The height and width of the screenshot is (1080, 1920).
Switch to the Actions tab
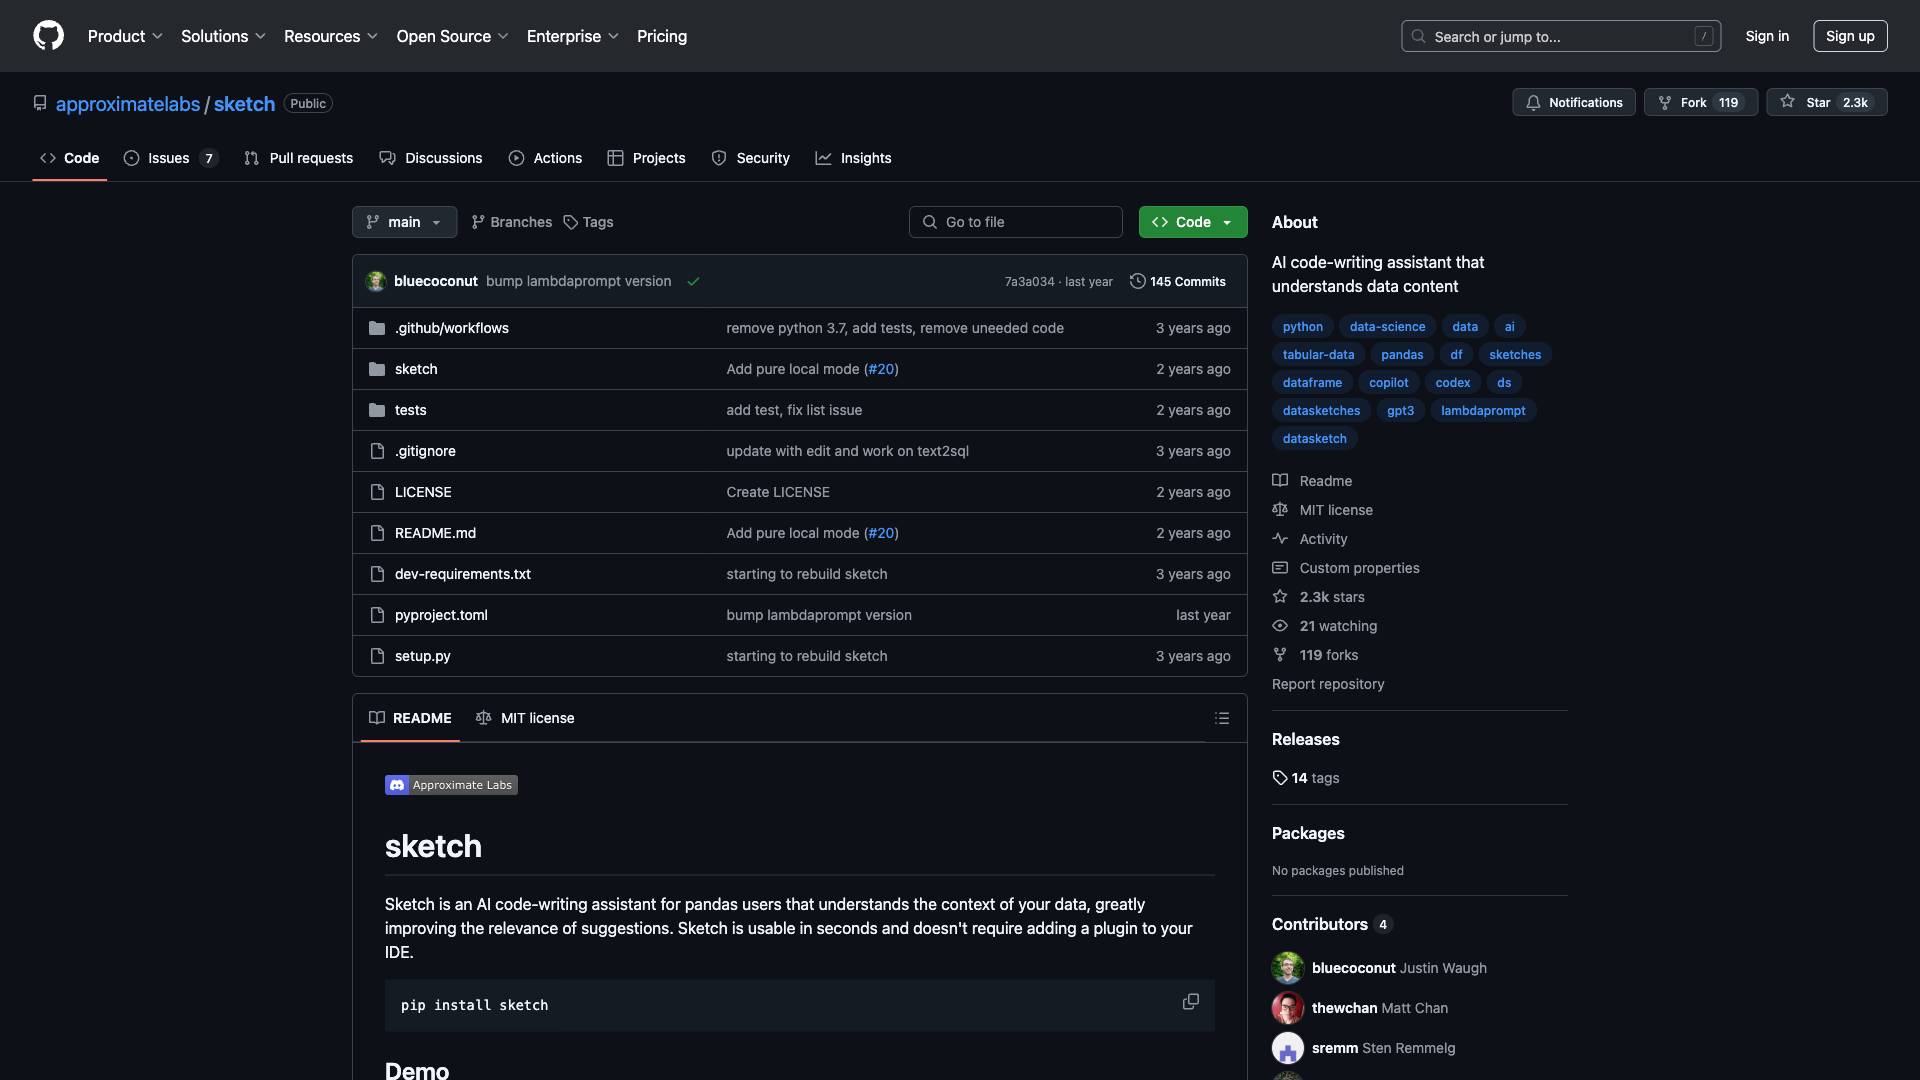point(545,158)
